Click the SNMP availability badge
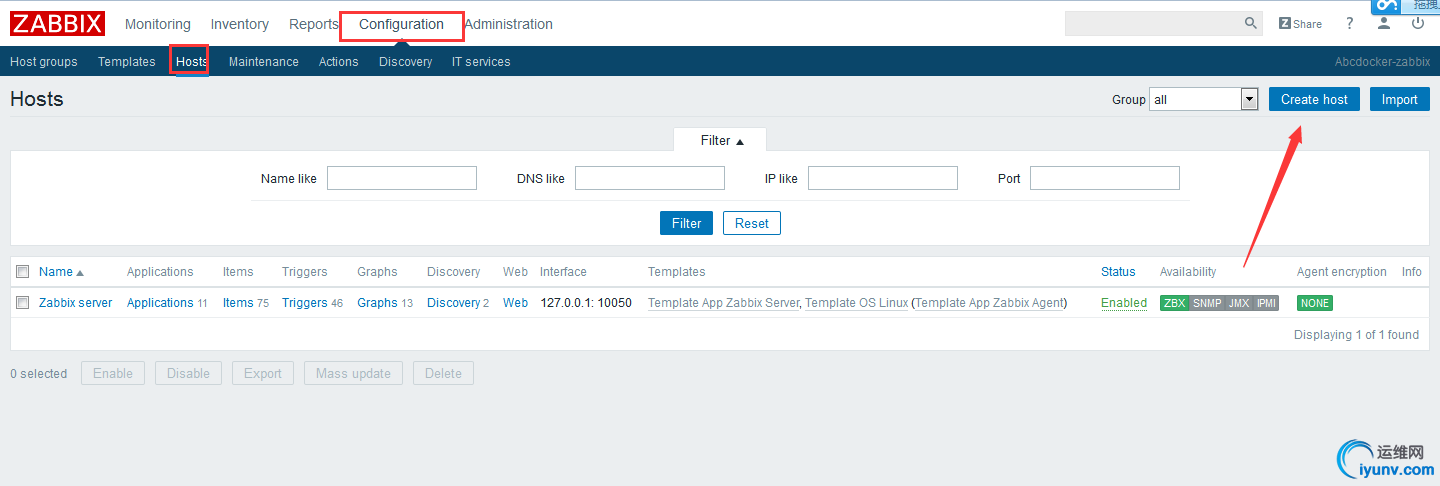Screen dimensions: 1440x486 coord(1207,303)
